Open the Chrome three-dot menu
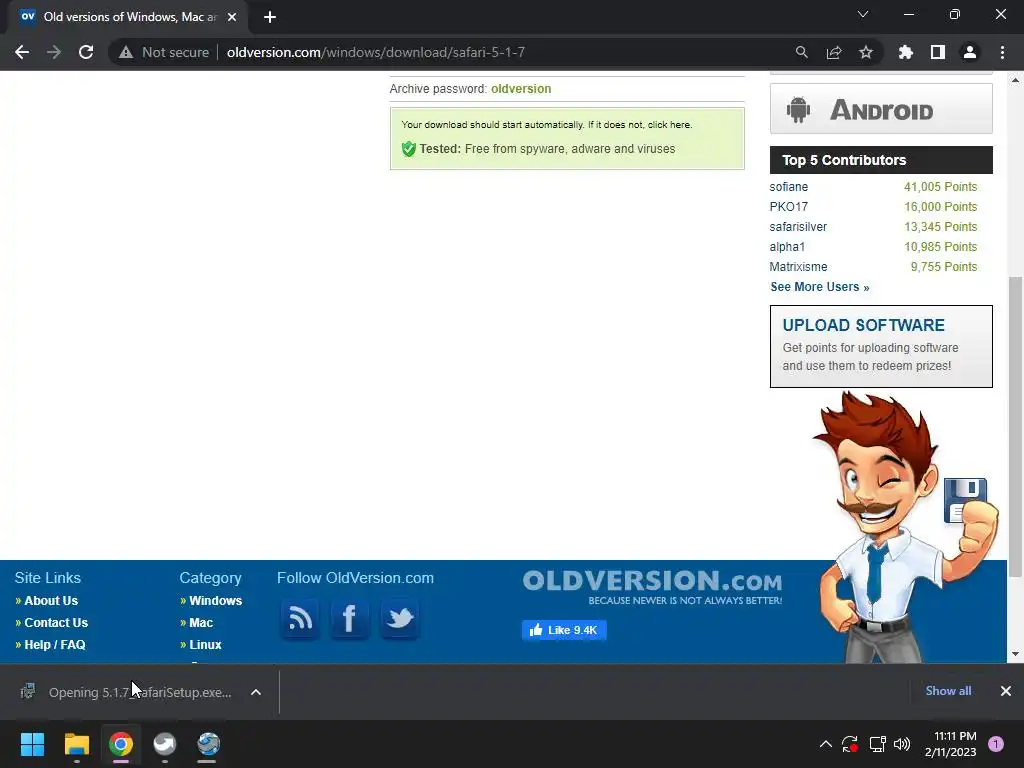This screenshot has width=1024, height=768. click(1002, 52)
